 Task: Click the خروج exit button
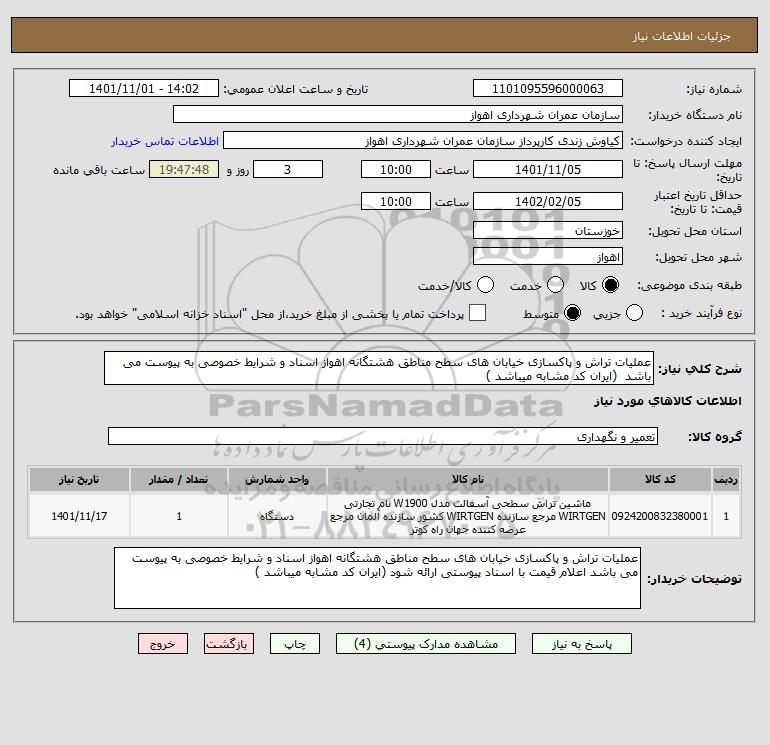tap(163, 644)
